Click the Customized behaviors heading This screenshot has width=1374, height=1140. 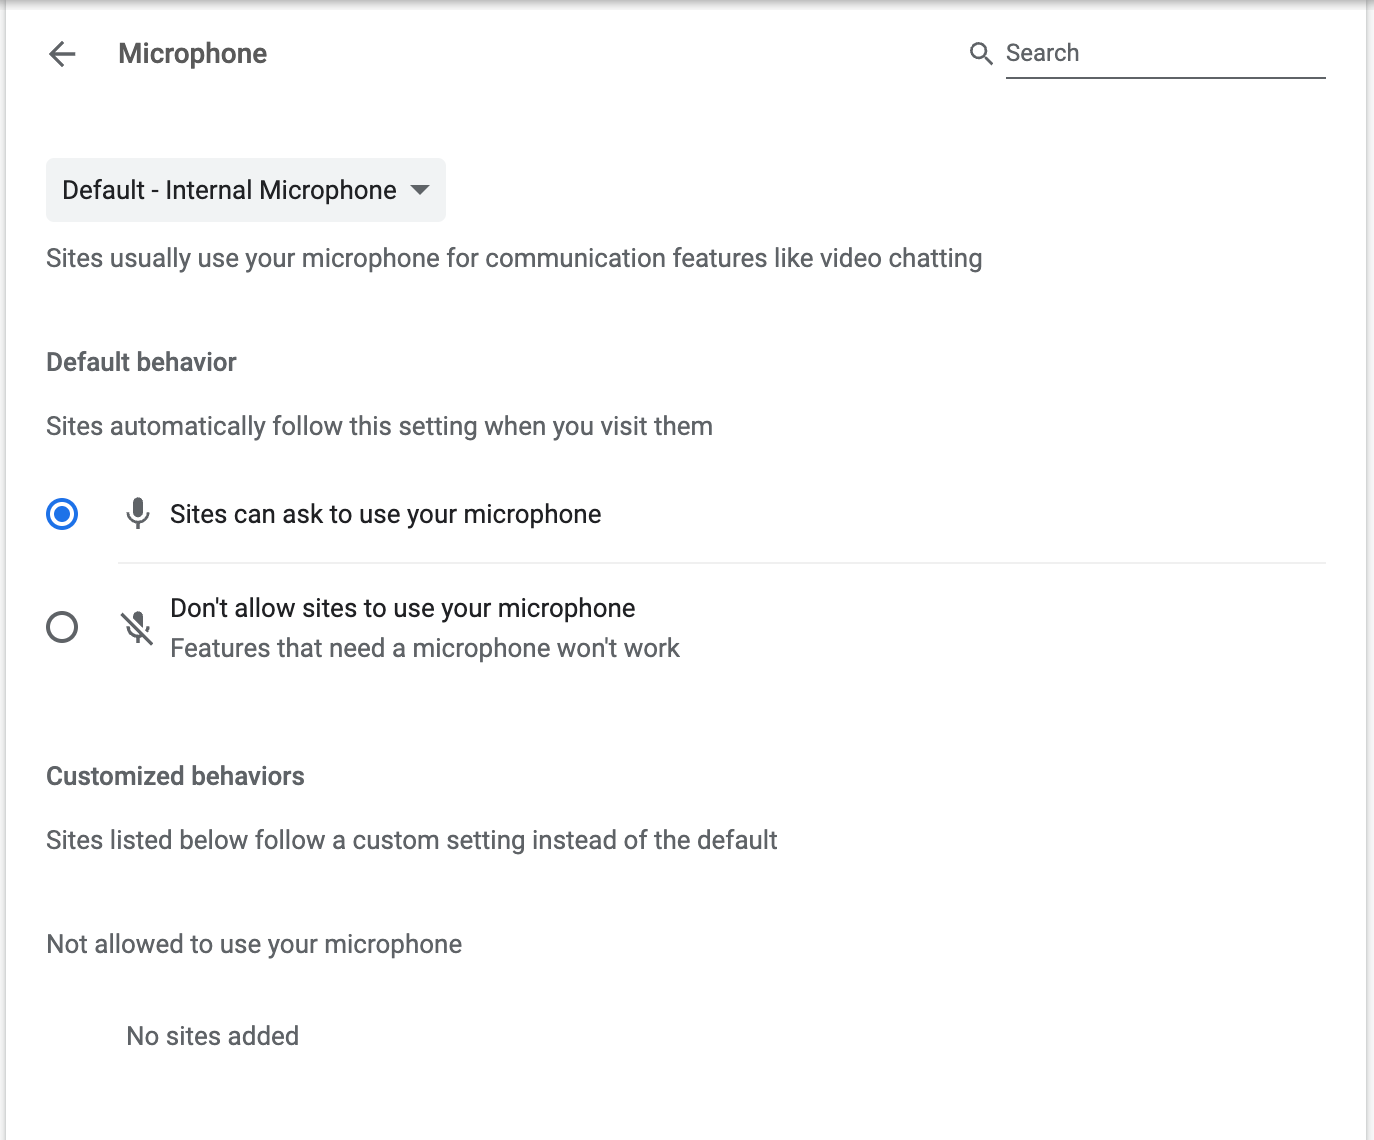(x=175, y=776)
